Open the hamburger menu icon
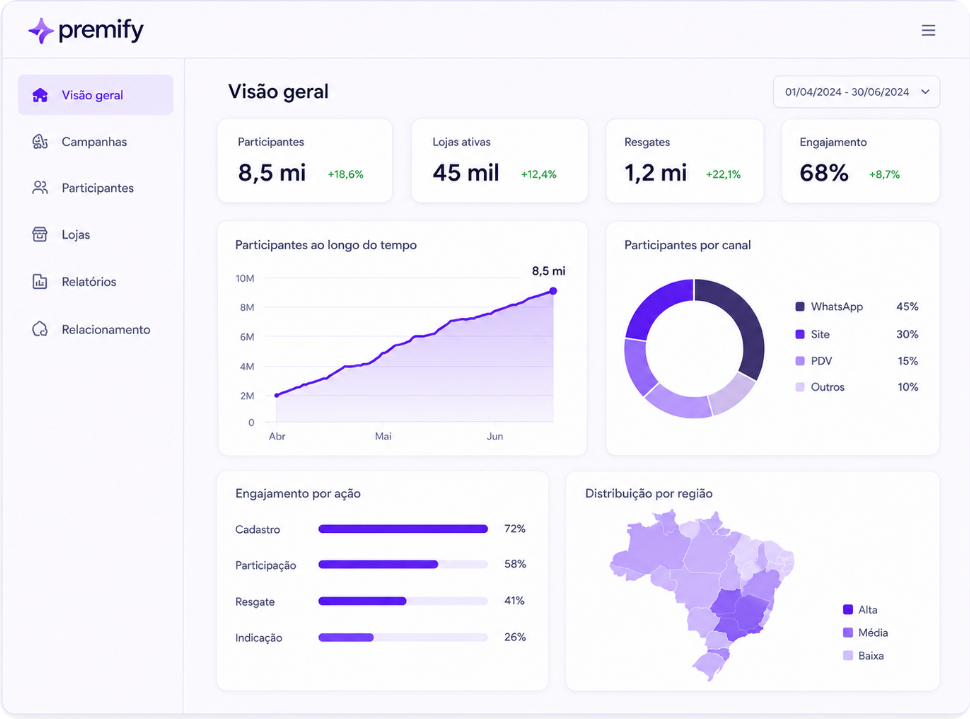The image size is (970, 719). (928, 30)
